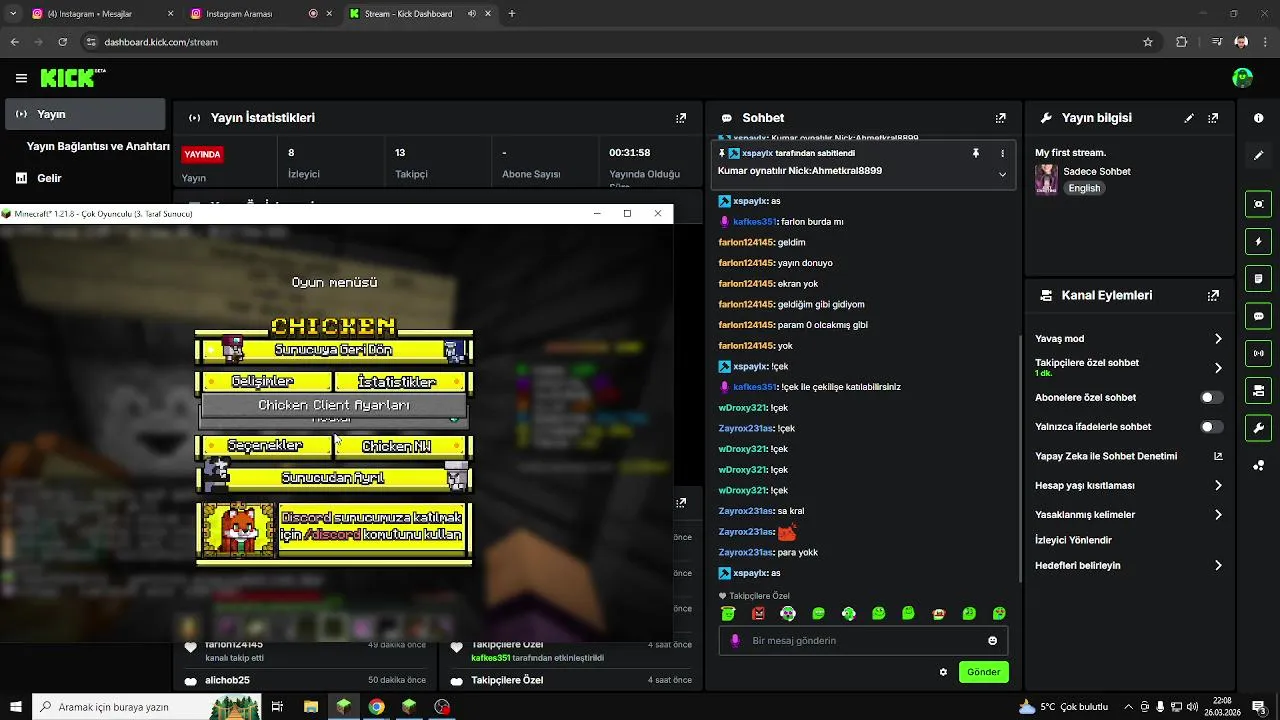Edit stream info with pencil icon in Yayın bilgisi
Screen dimensions: 1280x720
[x=1189, y=118]
